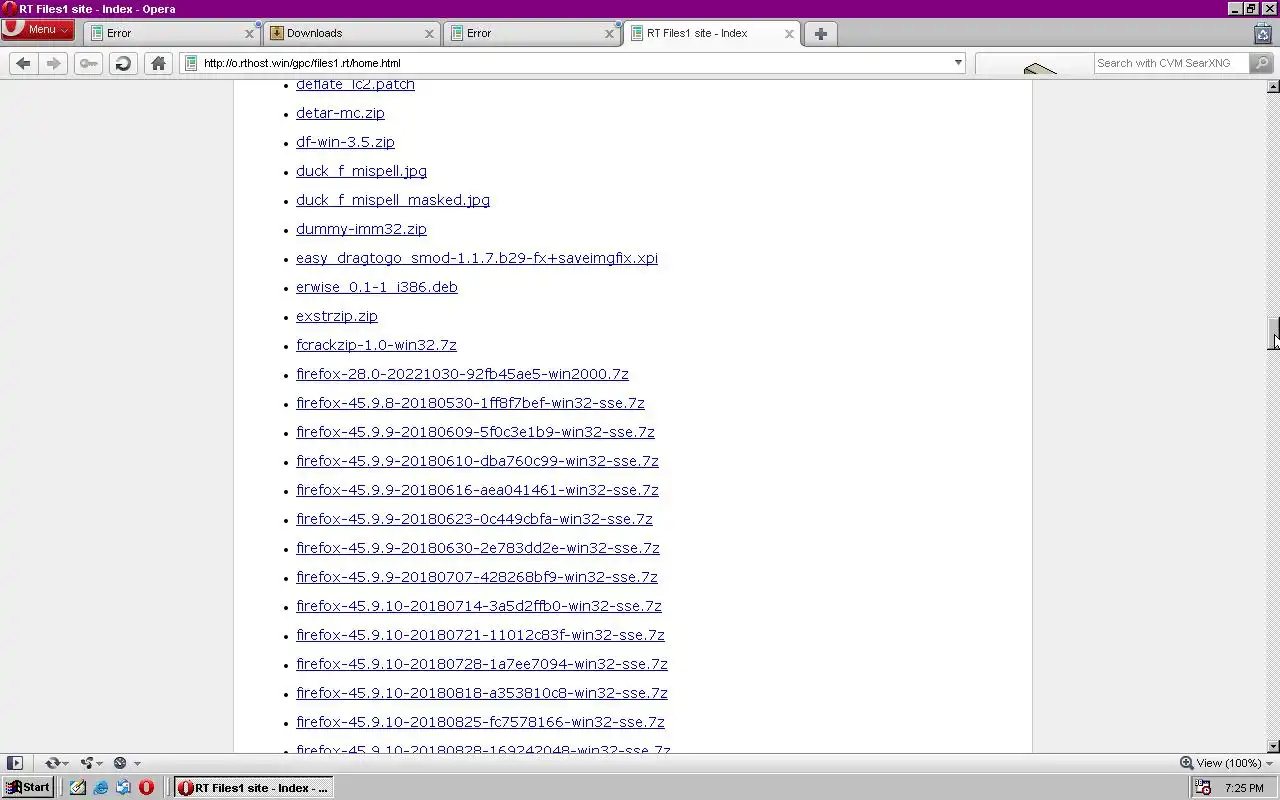This screenshot has width=1280, height=800.
Task: Click the 7:25 PM clock
Action: point(1244,788)
